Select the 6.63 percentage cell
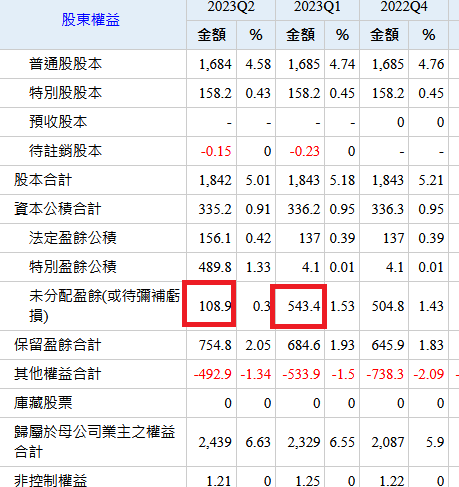 tap(258, 442)
